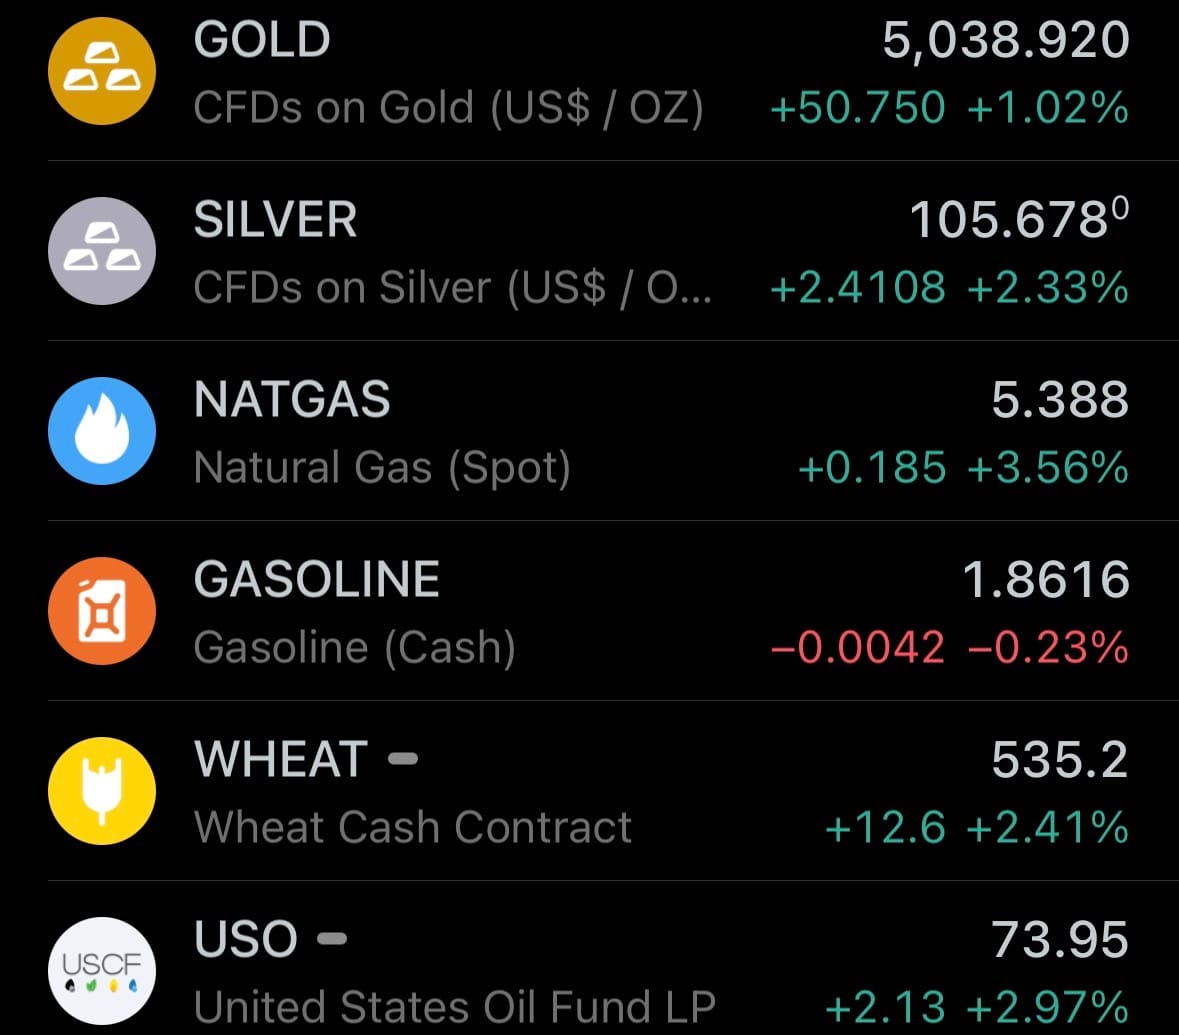Tap the yellow WHEAT icon

pos(102,791)
